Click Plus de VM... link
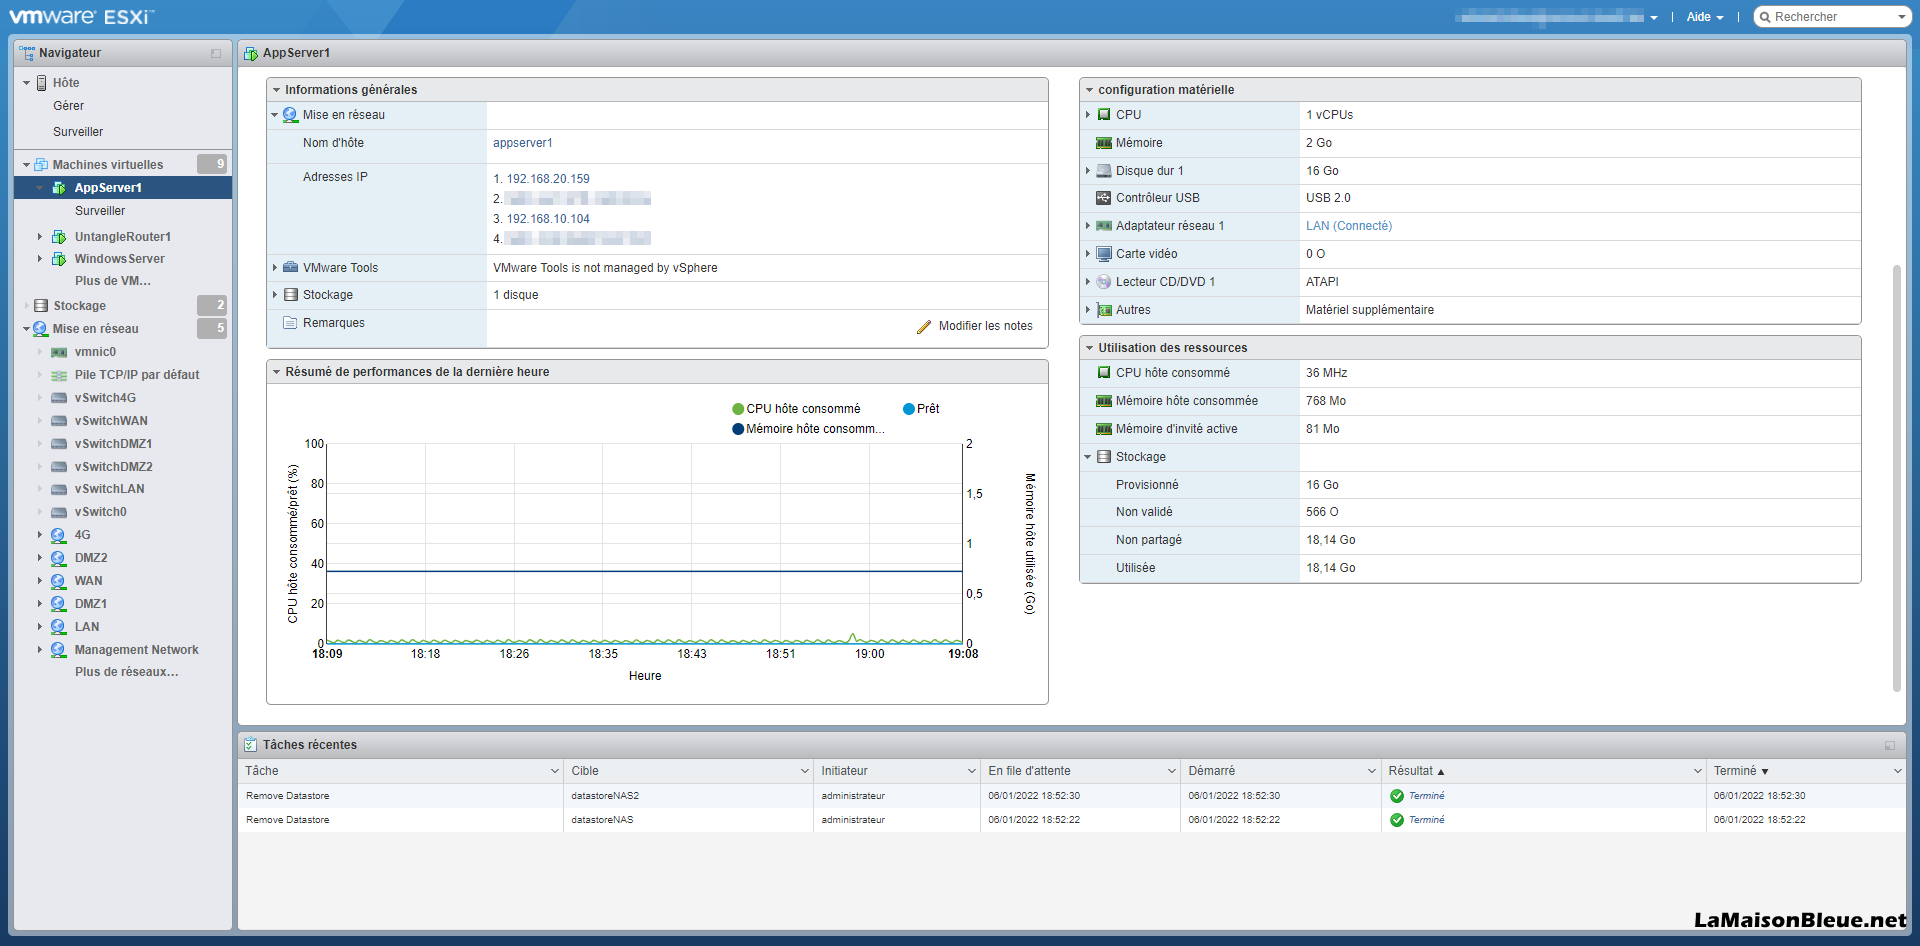 (x=113, y=281)
